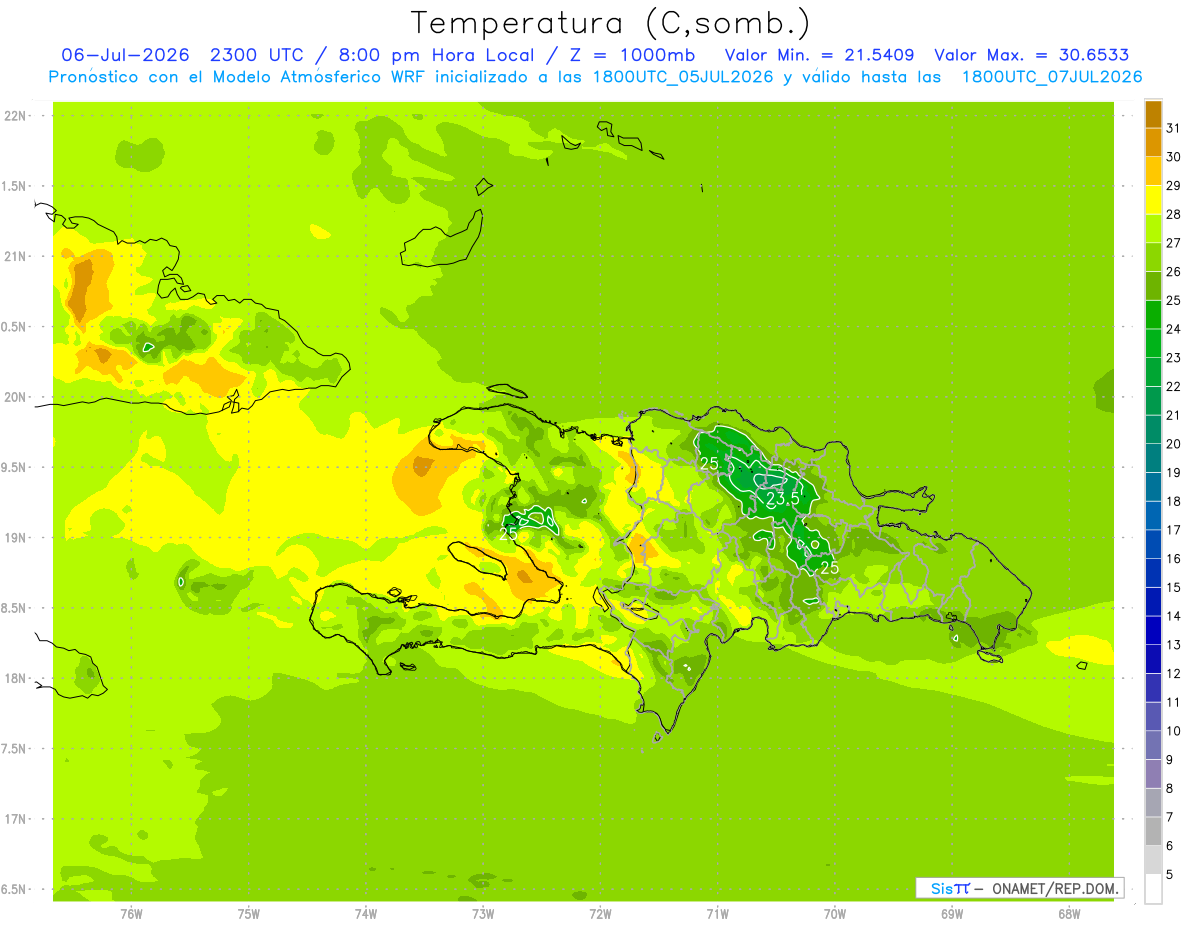
Task: Click the "23.5" contour label on the map
Action: pos(783,498)
